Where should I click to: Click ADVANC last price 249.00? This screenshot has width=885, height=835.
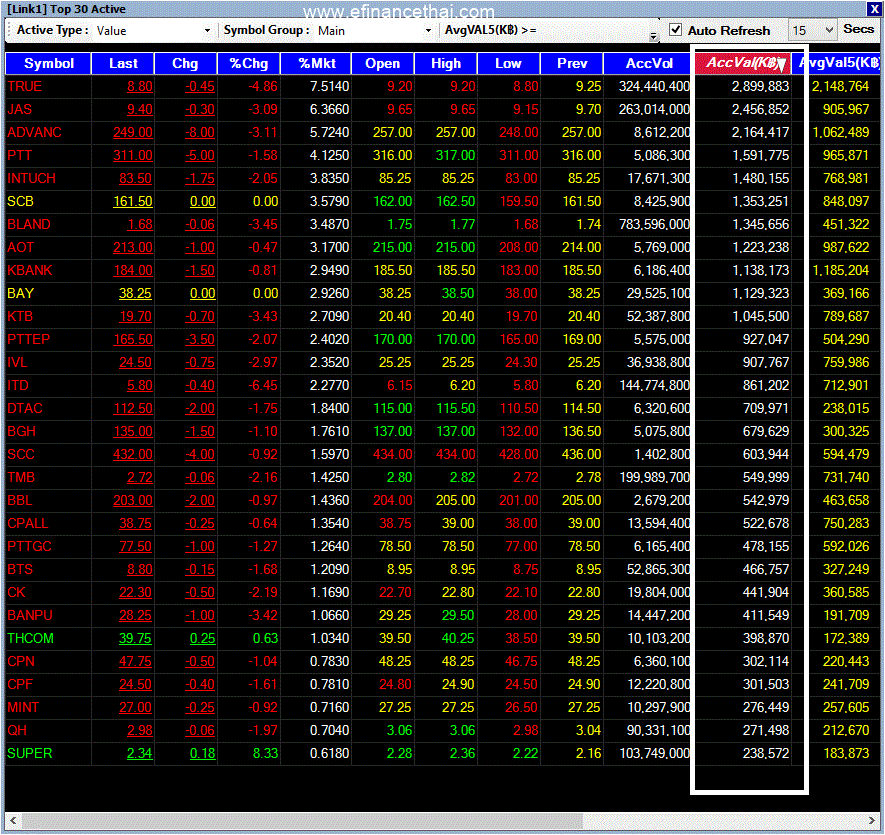point(133,133)
